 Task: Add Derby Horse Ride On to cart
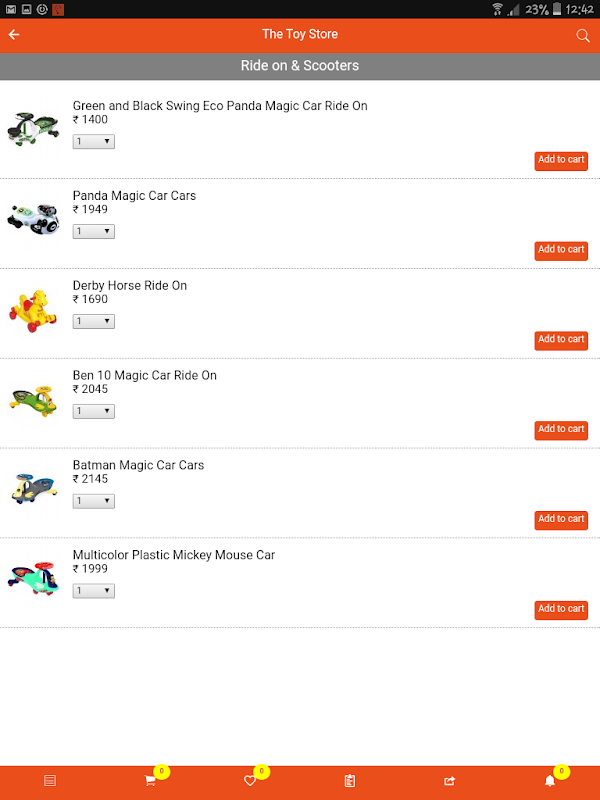click(561, 340)
